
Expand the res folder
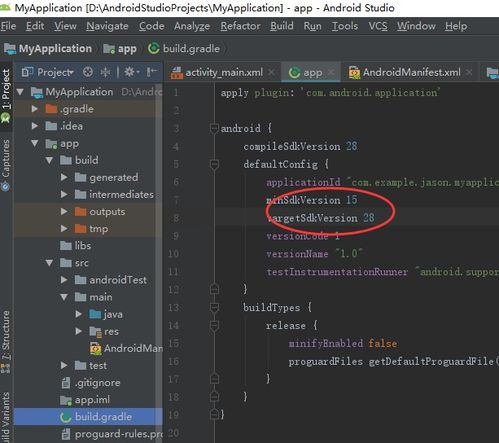79,331
